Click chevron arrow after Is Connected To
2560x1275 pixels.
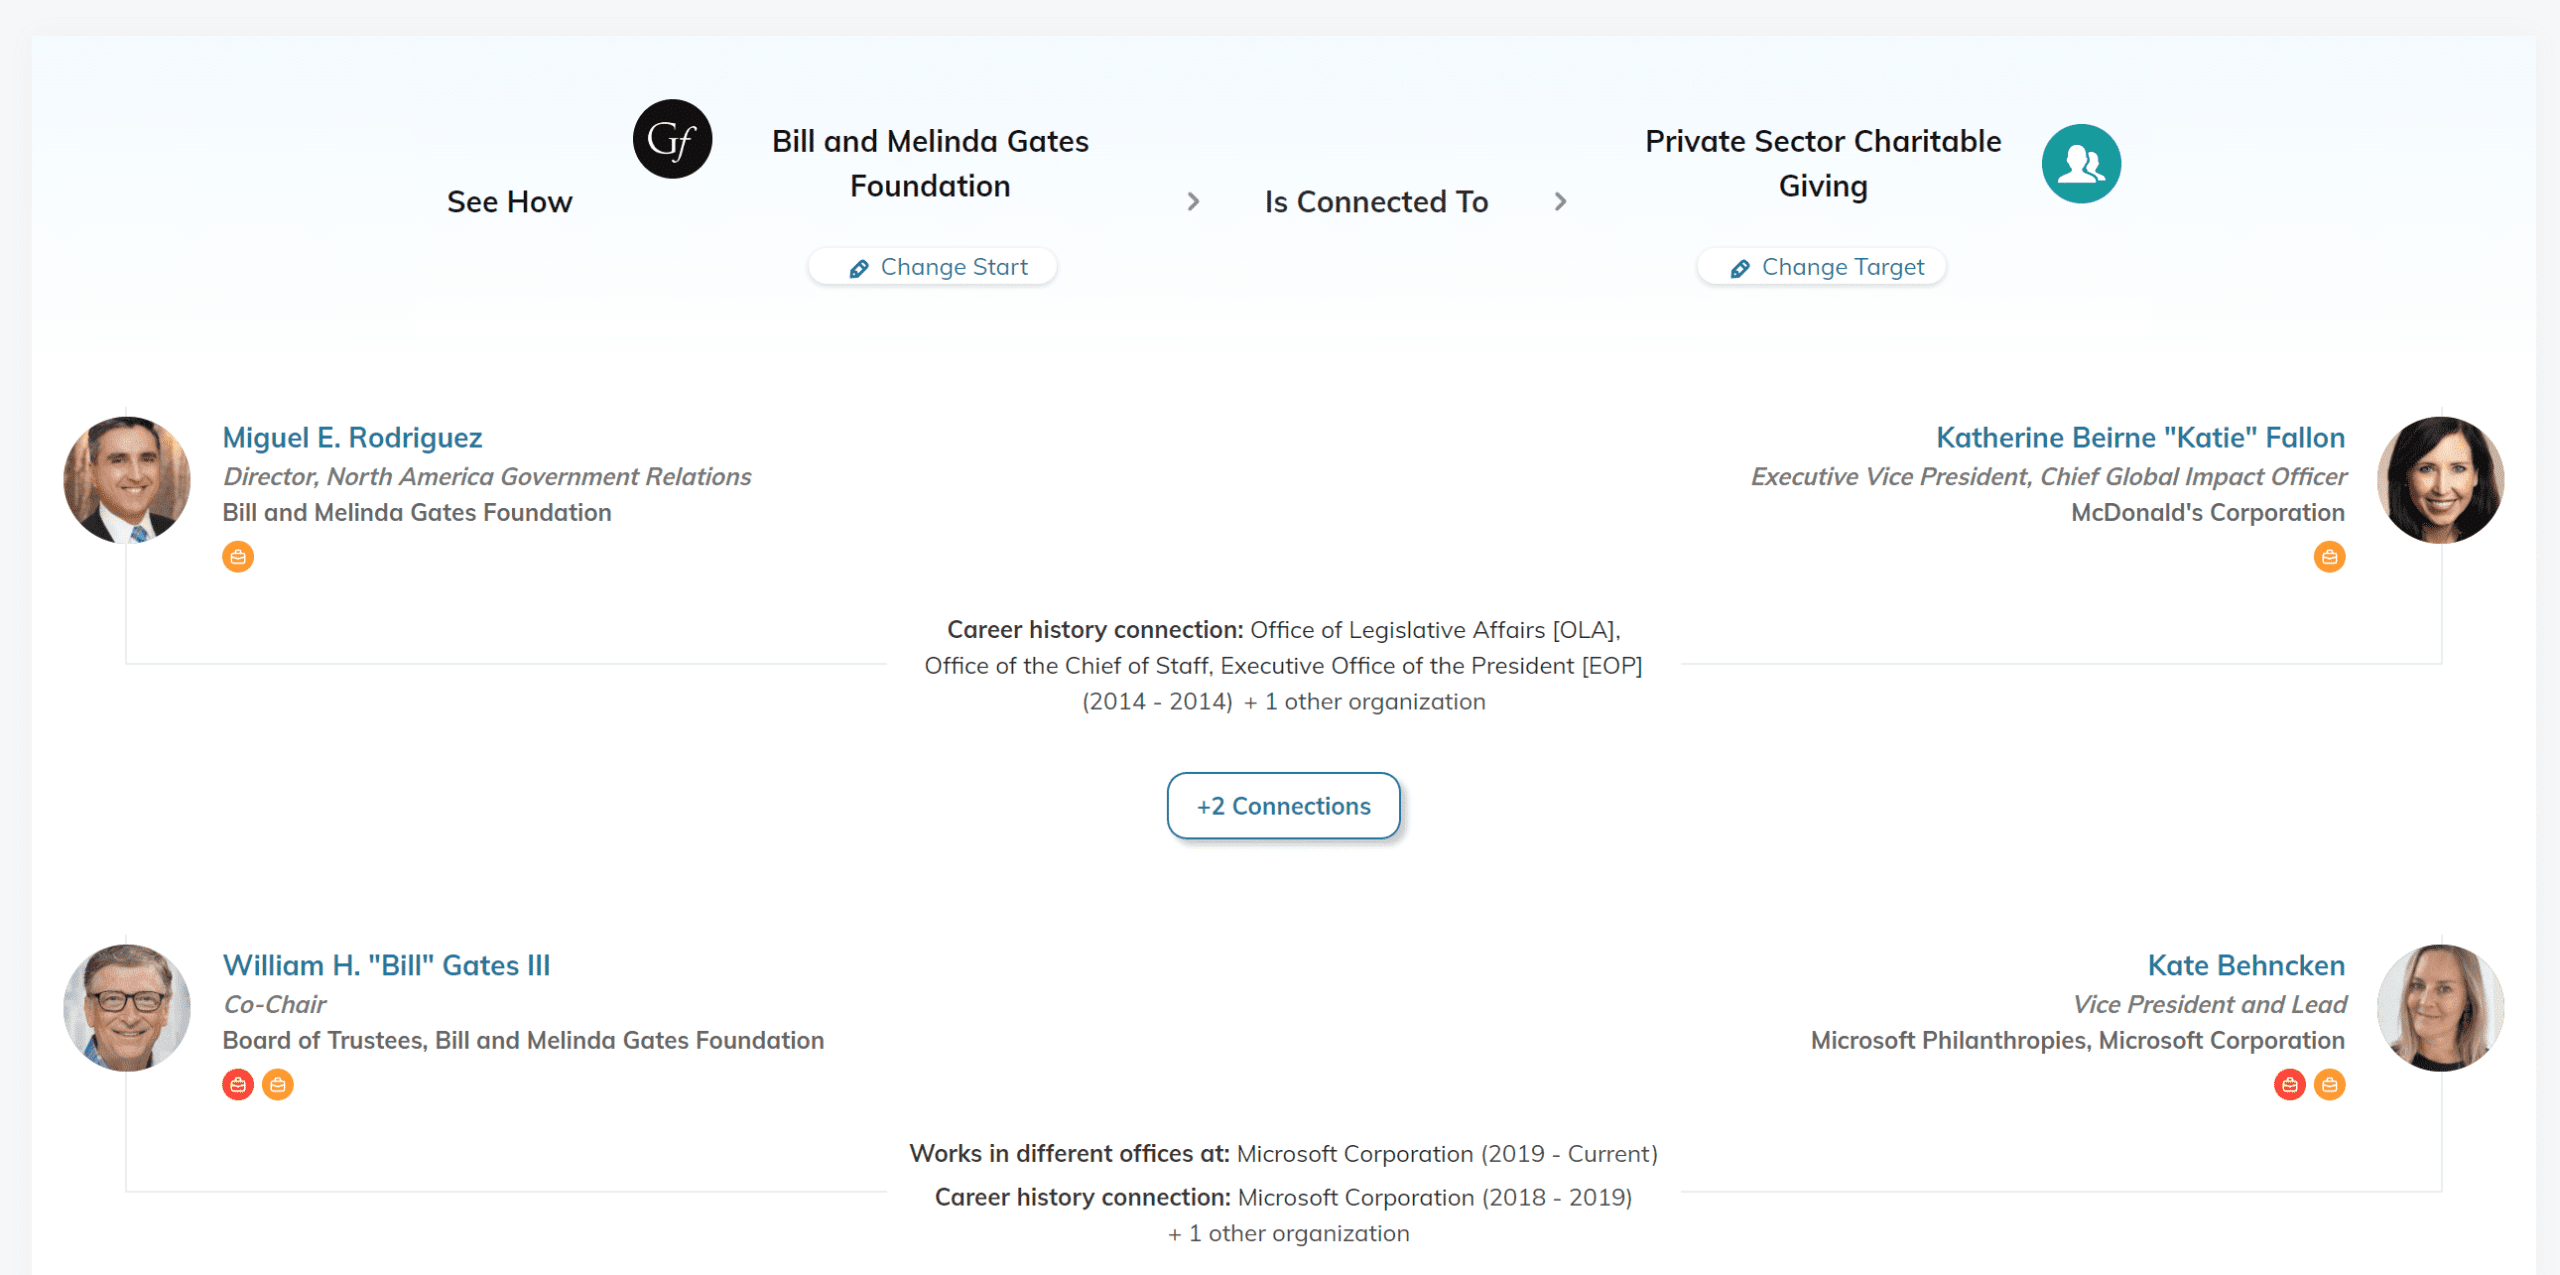coord(1560,202)
